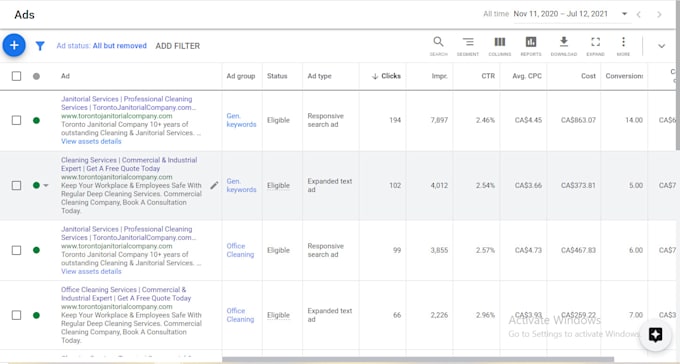Click the 7,897 impressions cell
Screen dimensions: 680x364
439,120
